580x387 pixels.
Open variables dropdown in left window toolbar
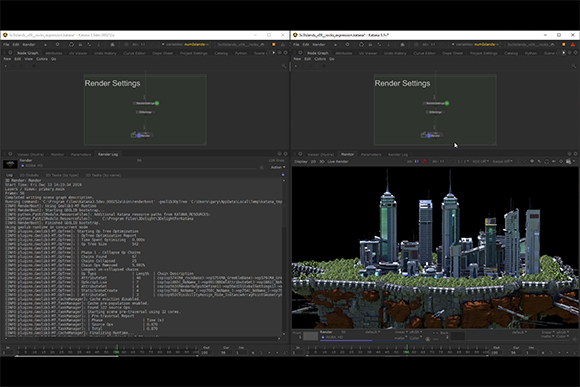[x=185, y=44]
